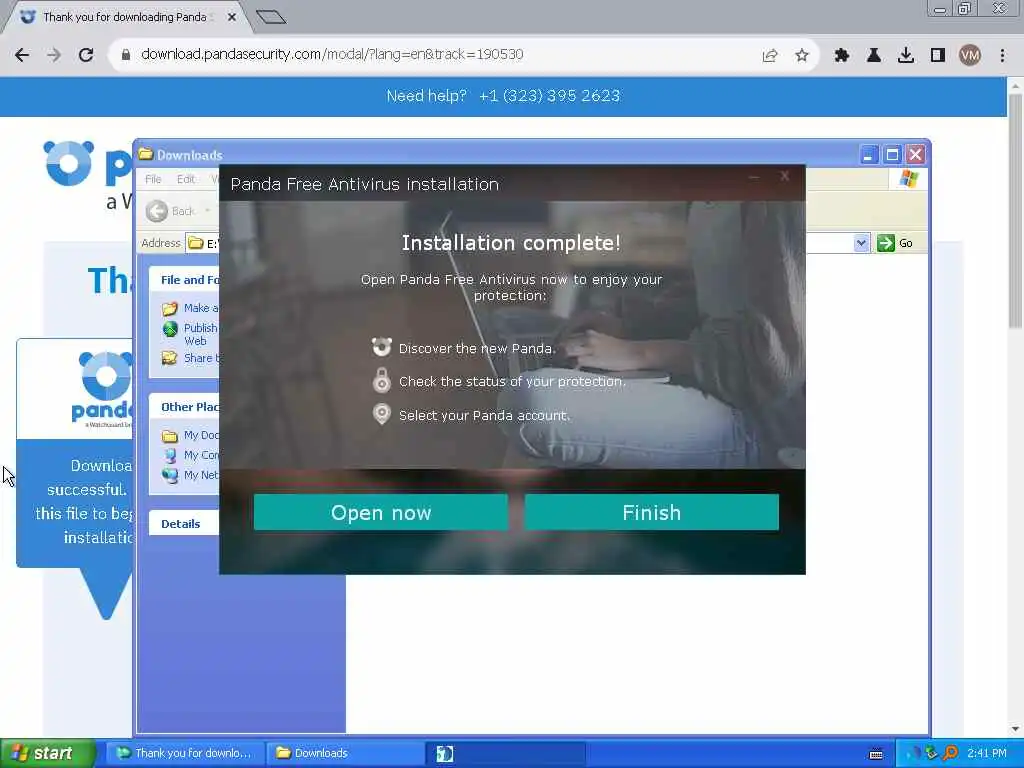This screenshot has height=768, width=1024.
Task: Collapse Other Places panel header
Action: point(184,407)
